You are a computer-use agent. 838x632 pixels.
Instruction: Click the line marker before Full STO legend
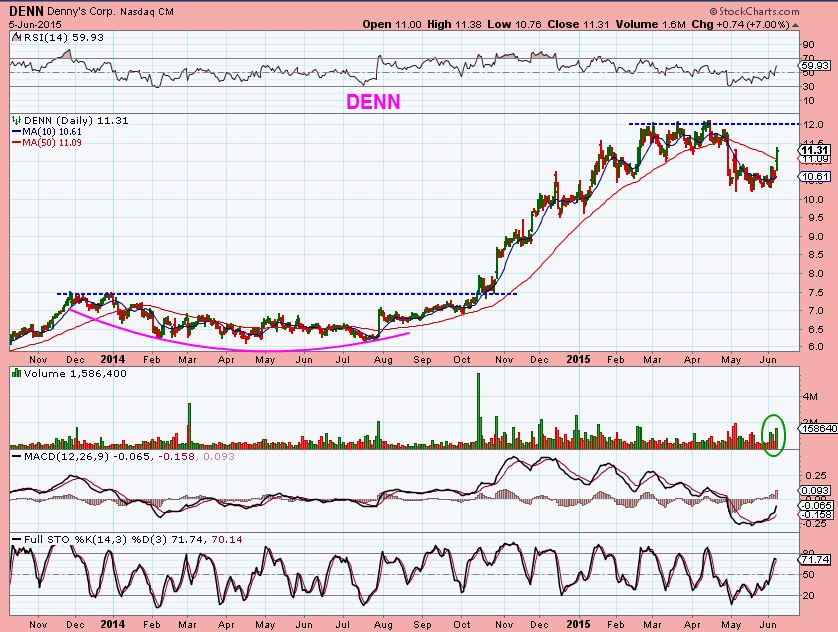click(17, 540)
